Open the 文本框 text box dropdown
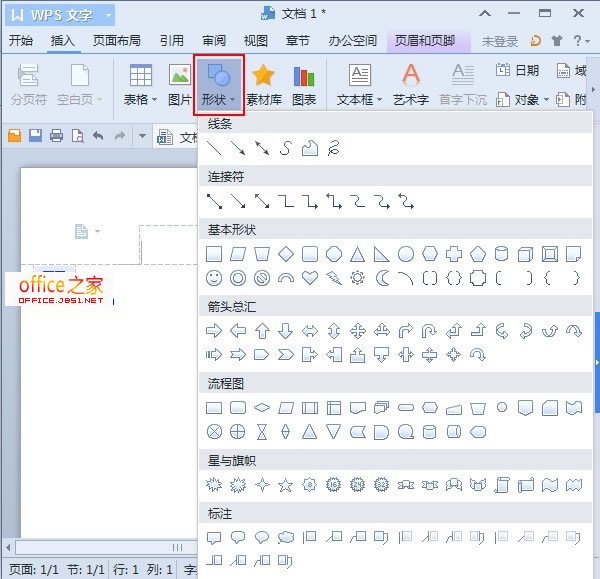This screenshot has width=600, height=579. point(359,85)
